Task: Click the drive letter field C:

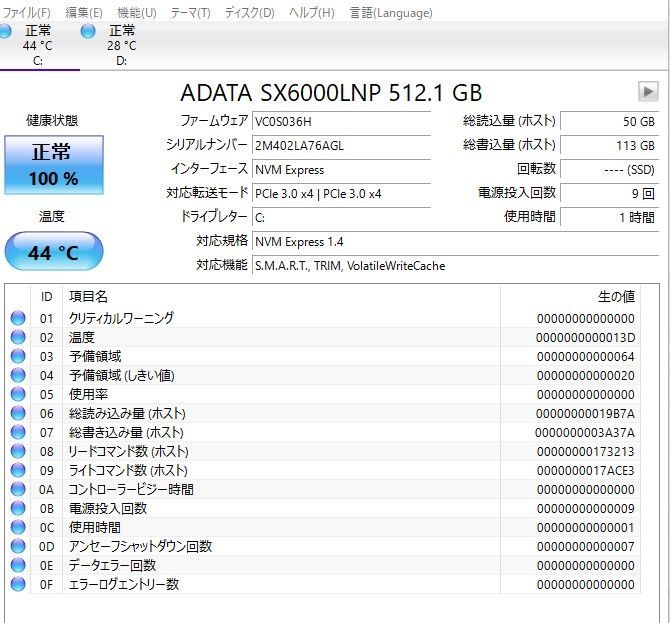Action: pyautogui.click(x=341, y=217)
